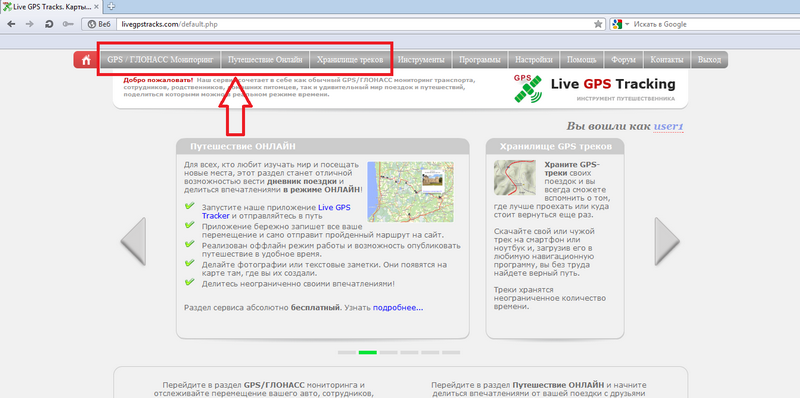Open Путешествие Онлайн menu item

[265, 60]
